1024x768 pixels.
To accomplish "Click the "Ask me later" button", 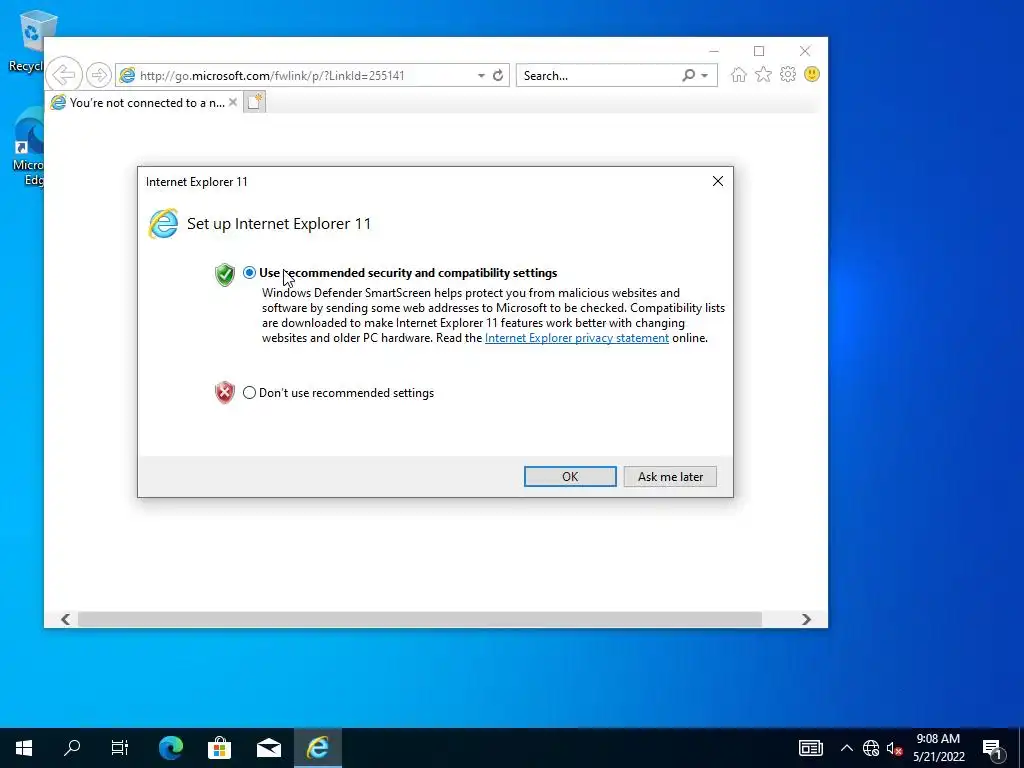I will (x=670, y=477).
